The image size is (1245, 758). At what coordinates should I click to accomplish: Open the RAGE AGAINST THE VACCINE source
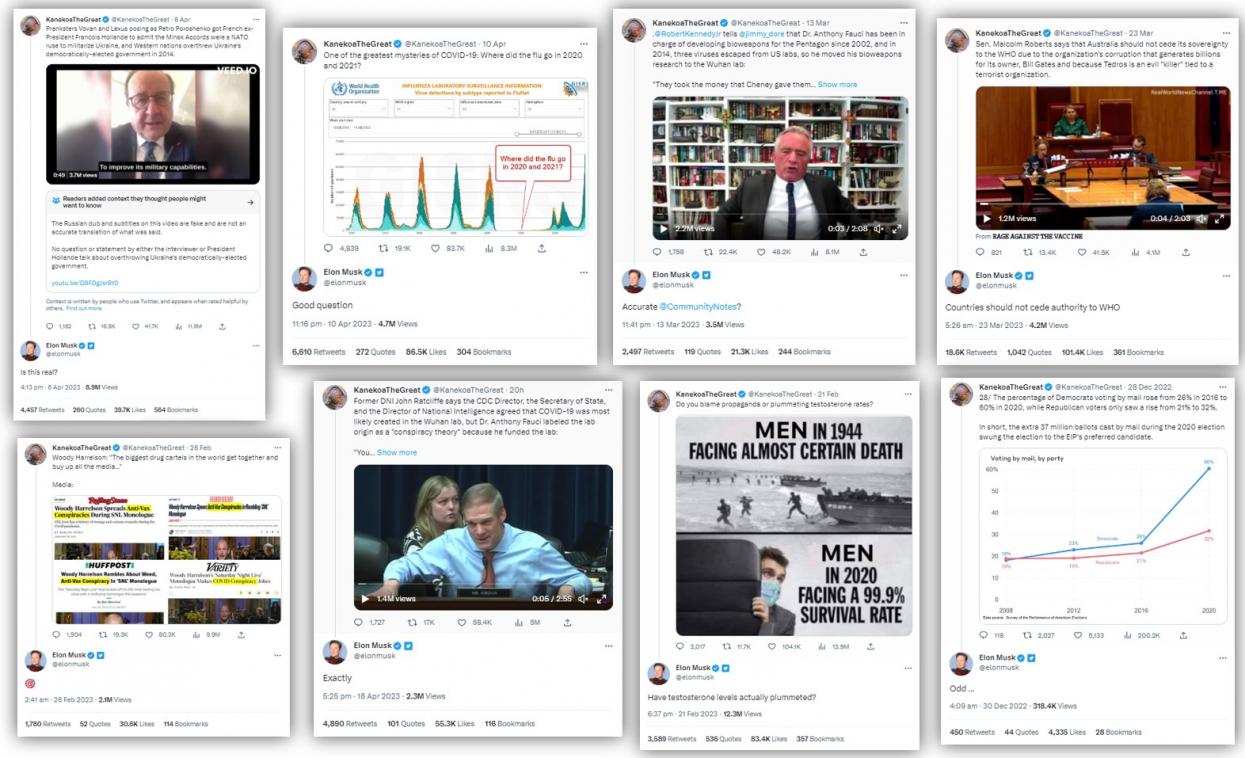click(x=1037, y=236)
